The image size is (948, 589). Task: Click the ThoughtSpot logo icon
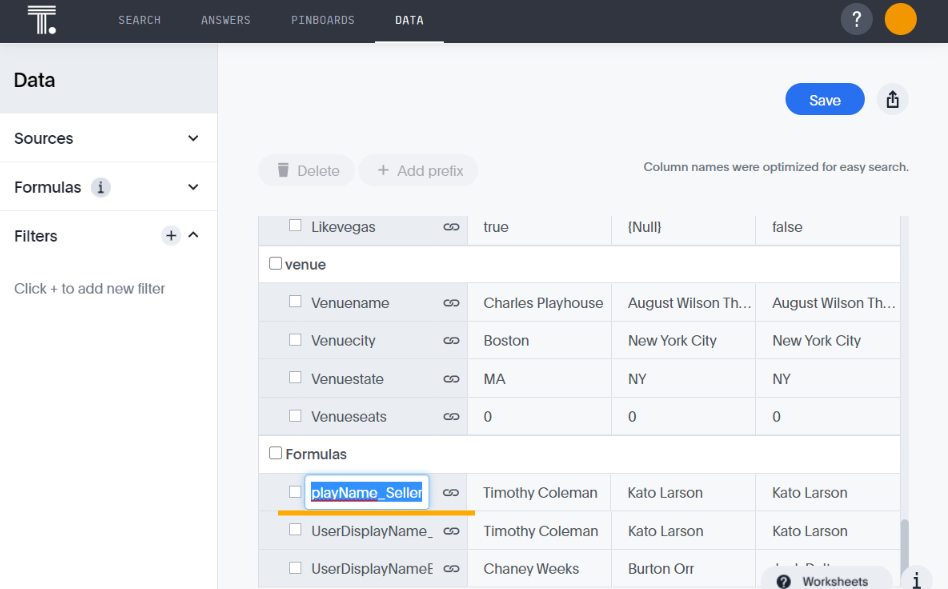coord(40,18)
